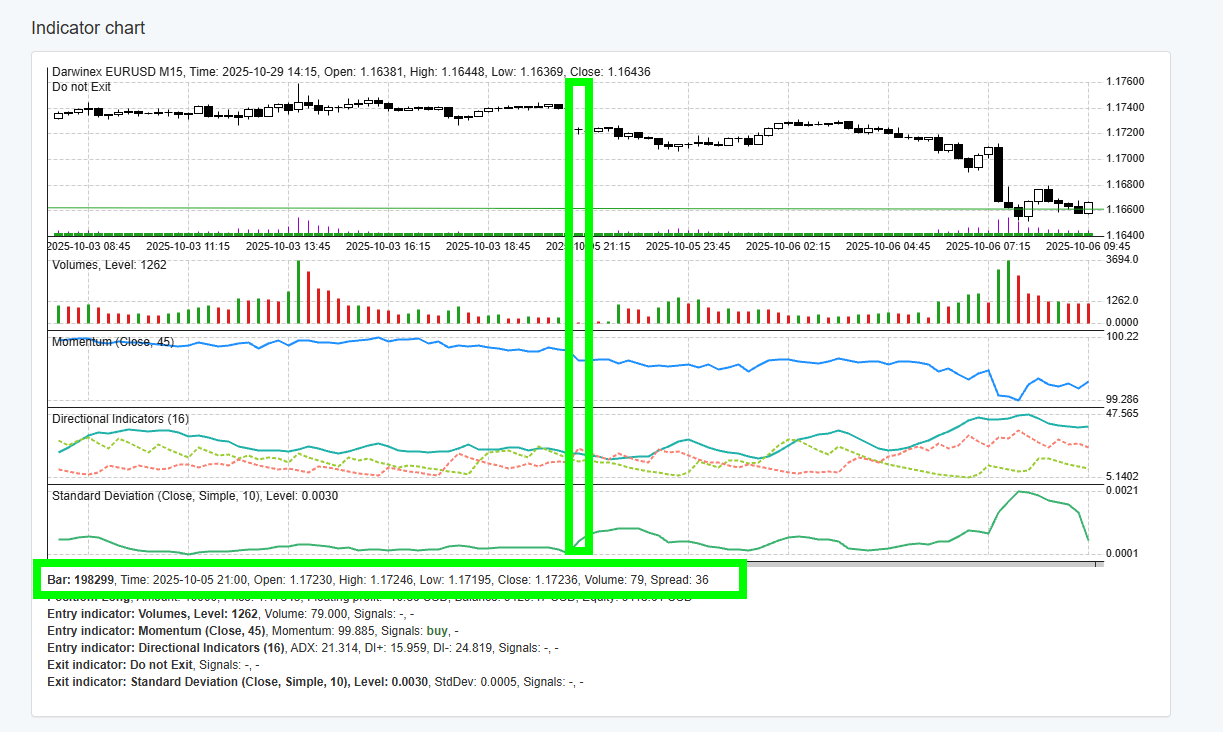
Task: Click the 3694.0 volume axis value
Action: (x=1121, y=260)
